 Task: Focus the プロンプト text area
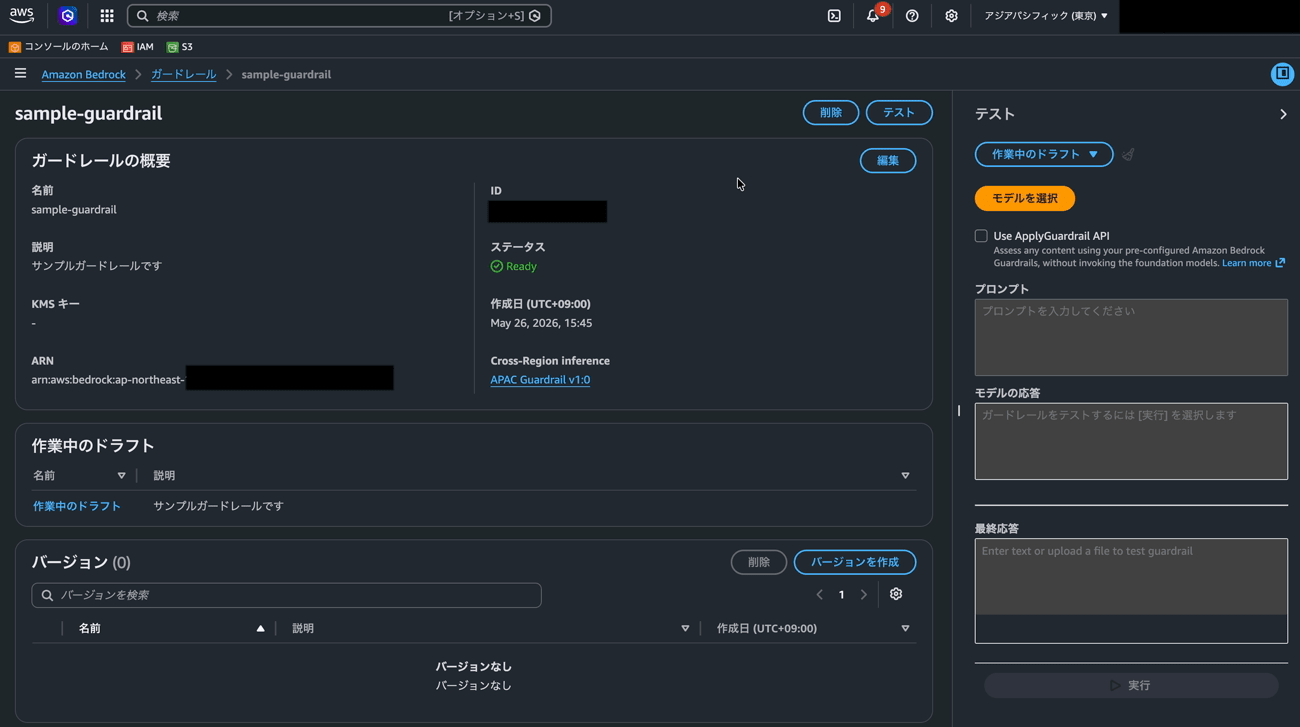pyautogui.click(x=1131, y=338)
